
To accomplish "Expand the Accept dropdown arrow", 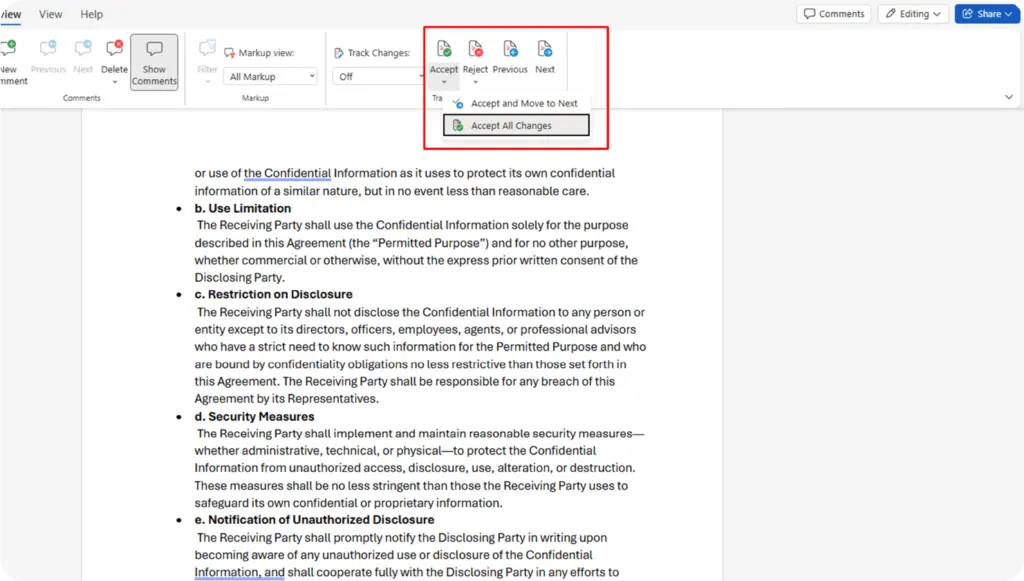I will [x=443, y=82].
